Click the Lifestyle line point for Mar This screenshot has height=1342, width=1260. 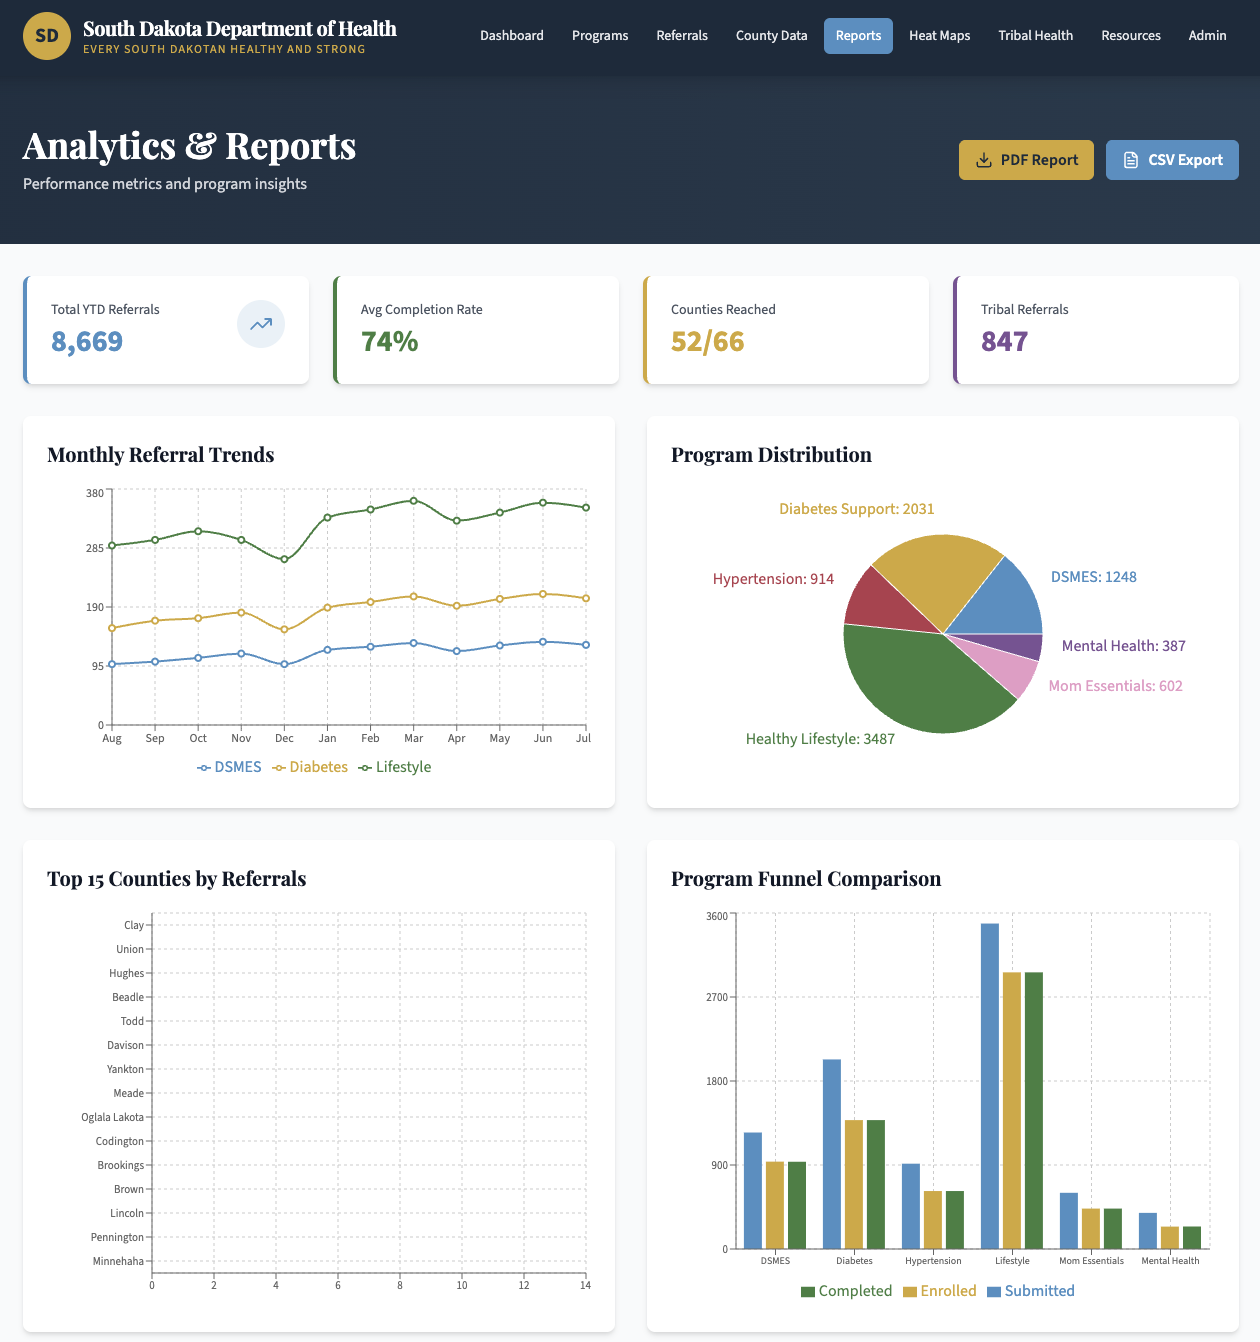(414, 500)
